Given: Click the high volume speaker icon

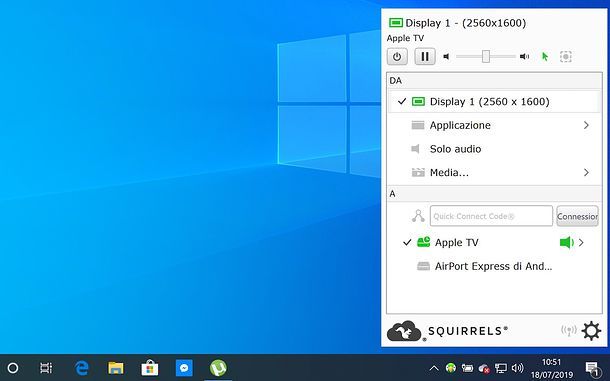Looking at the screenshot, I should coord(524,57).
